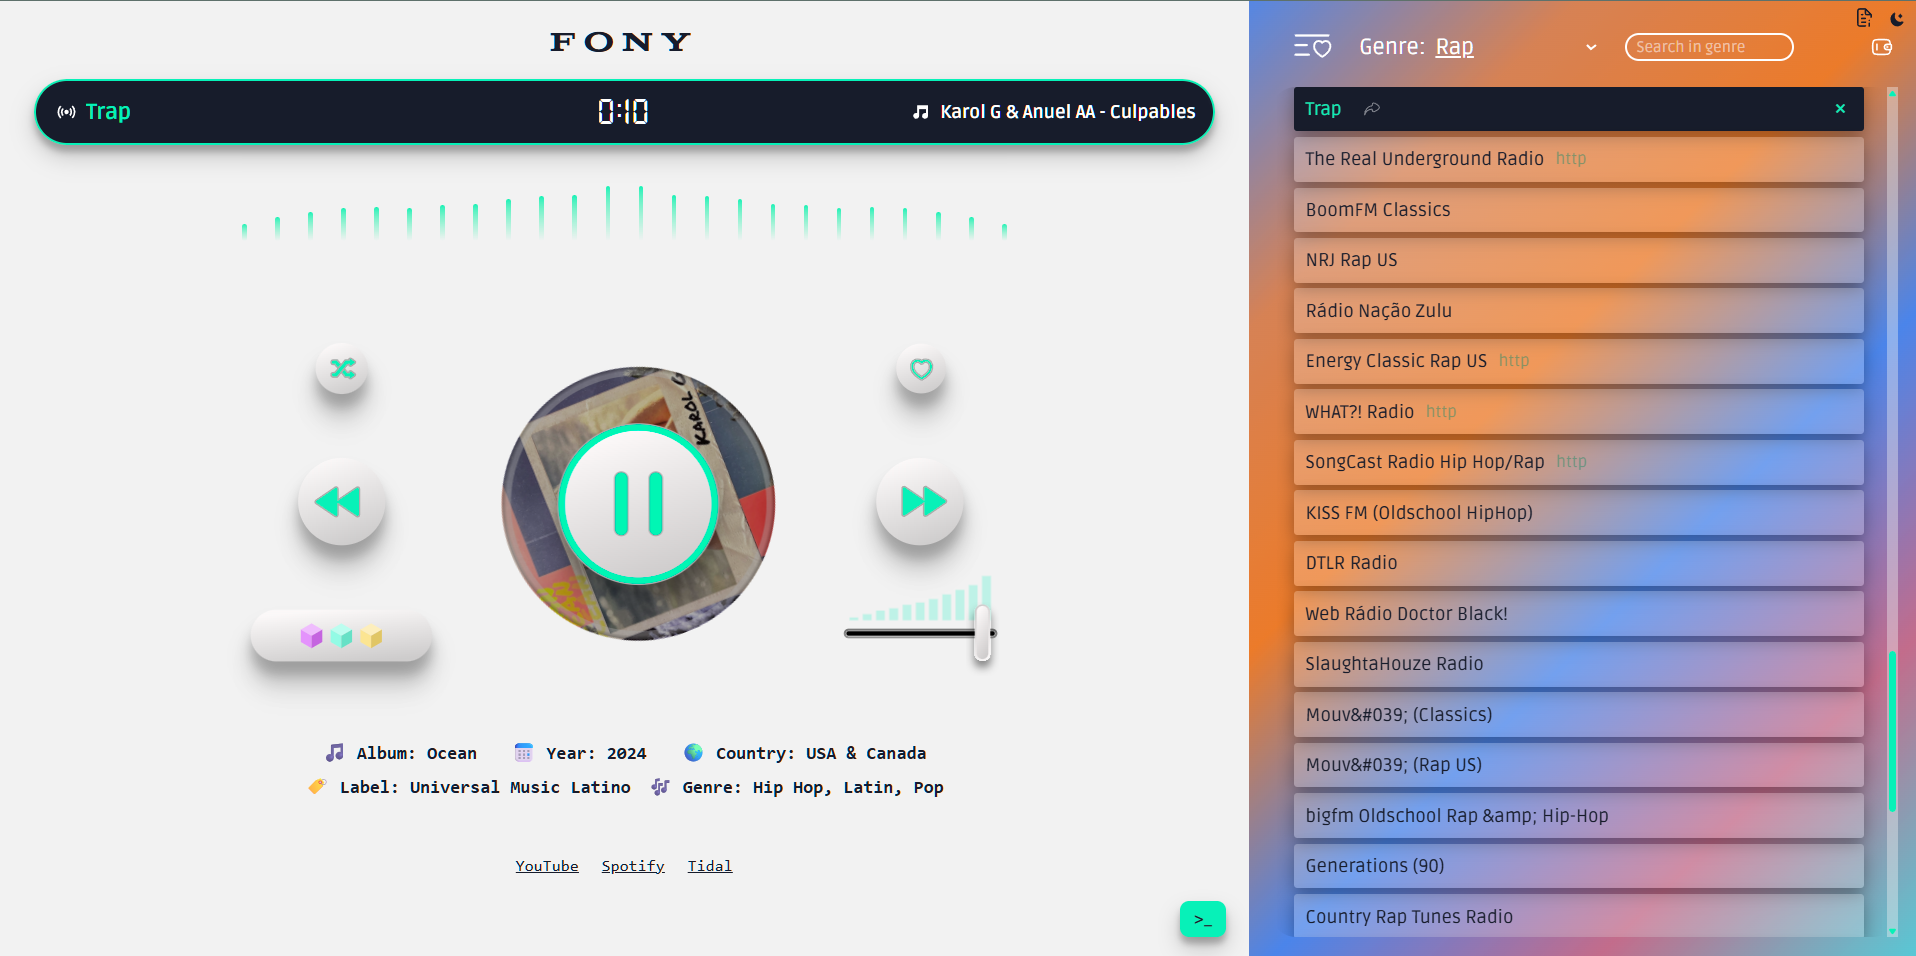Open the favorites list icon beside Genre
The height and width of the screenshot is (956, 1916).
1312,47
